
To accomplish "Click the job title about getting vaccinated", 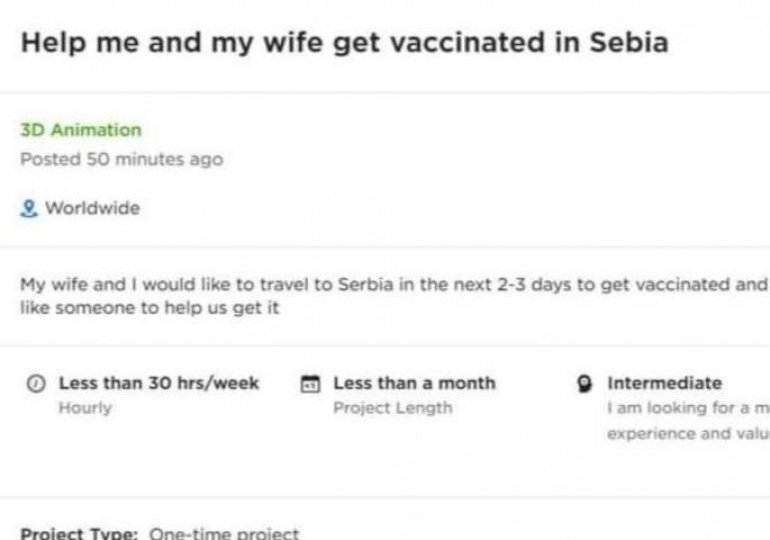I will click(344, 45).
